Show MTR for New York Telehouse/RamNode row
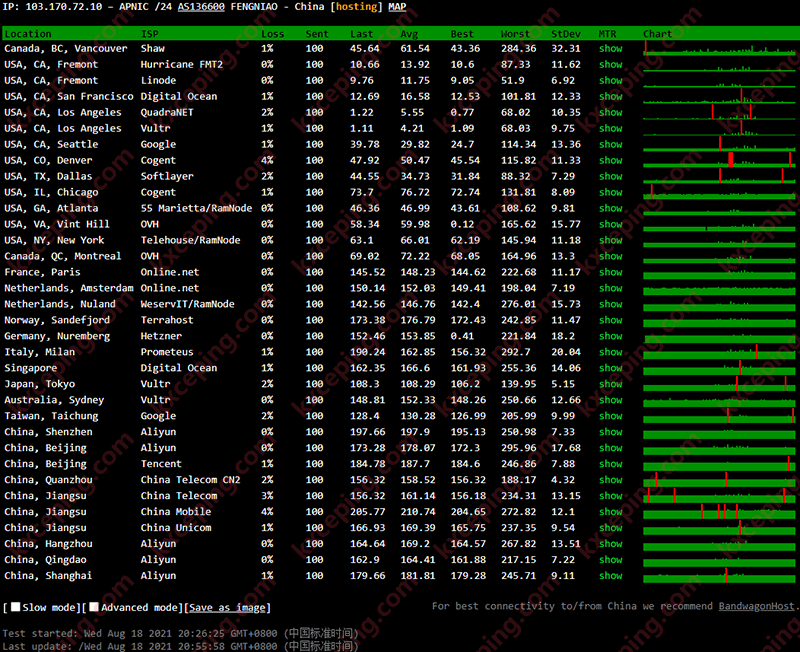 point(611,240)
